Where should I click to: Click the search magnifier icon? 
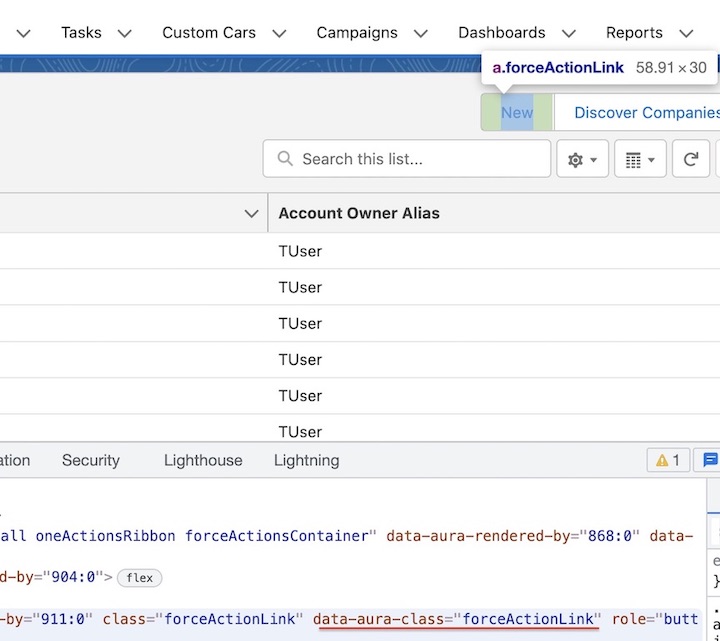tap(286, 159)
